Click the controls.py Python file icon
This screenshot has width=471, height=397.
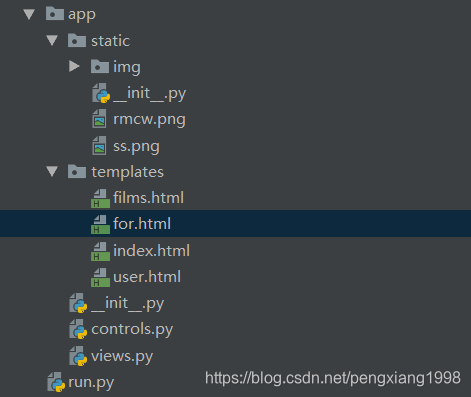78,329
